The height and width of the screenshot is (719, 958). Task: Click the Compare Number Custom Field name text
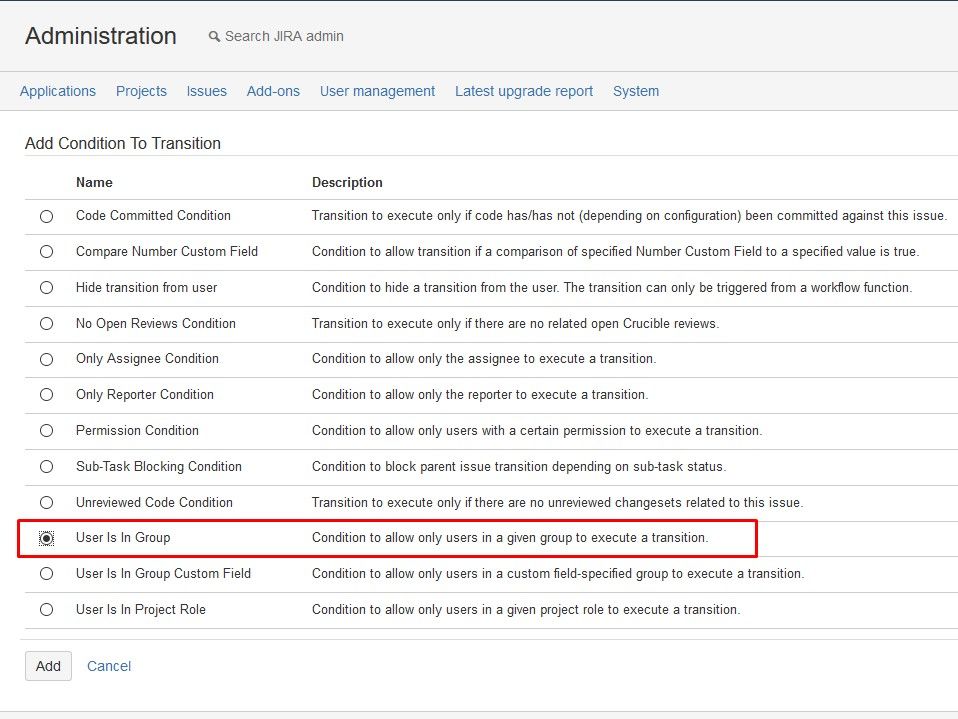[x=167, y=252]
